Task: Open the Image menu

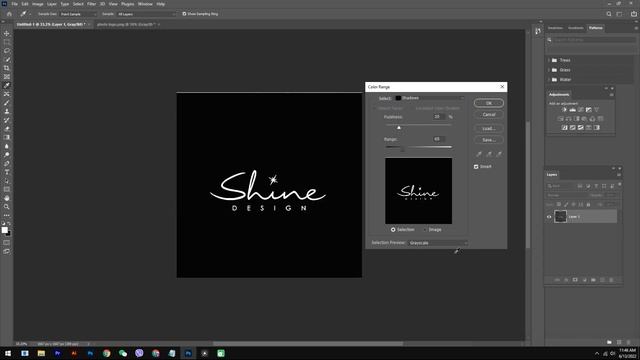Action: (38, 4)
